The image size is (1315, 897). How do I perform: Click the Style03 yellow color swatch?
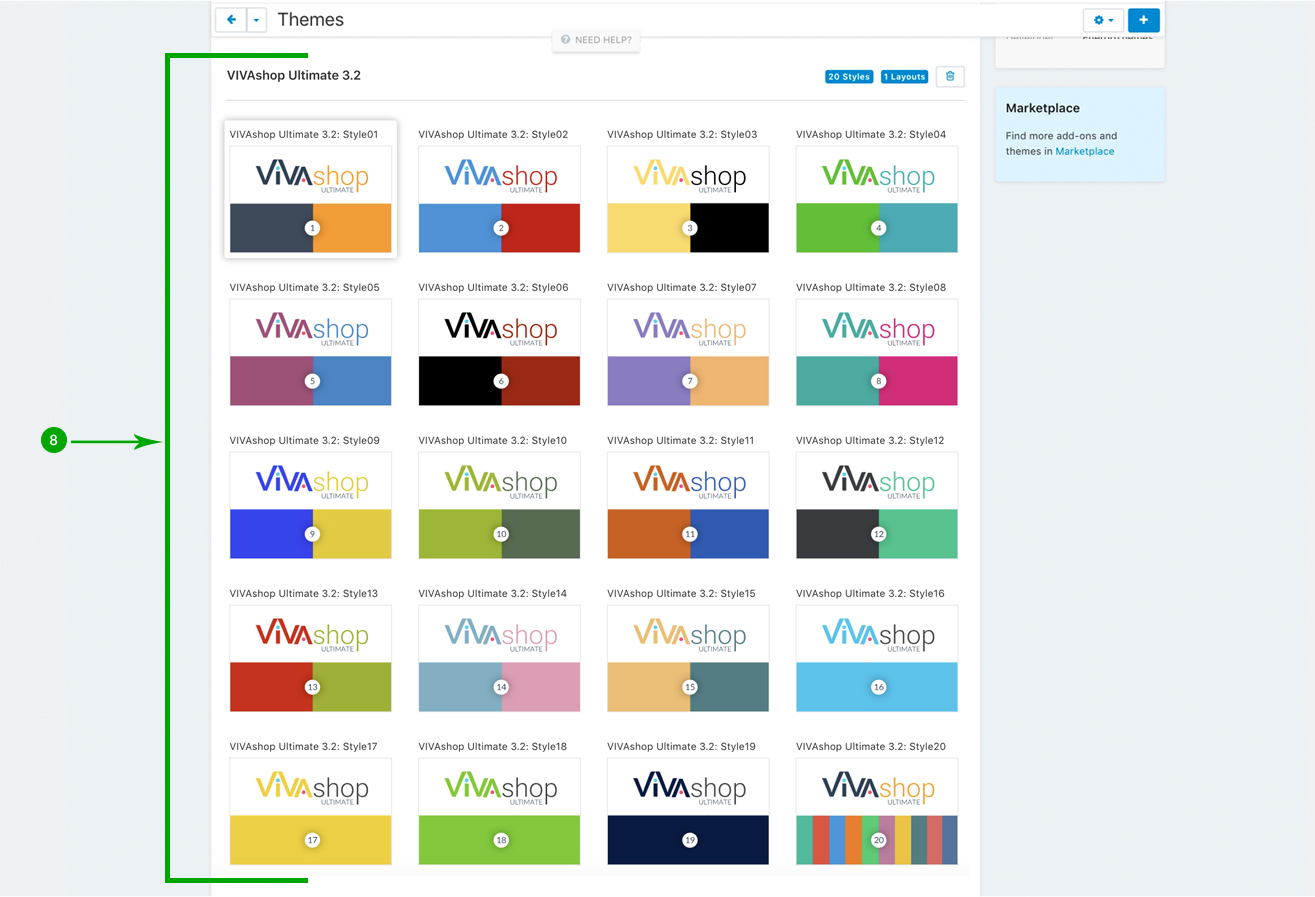click(647, 228)
